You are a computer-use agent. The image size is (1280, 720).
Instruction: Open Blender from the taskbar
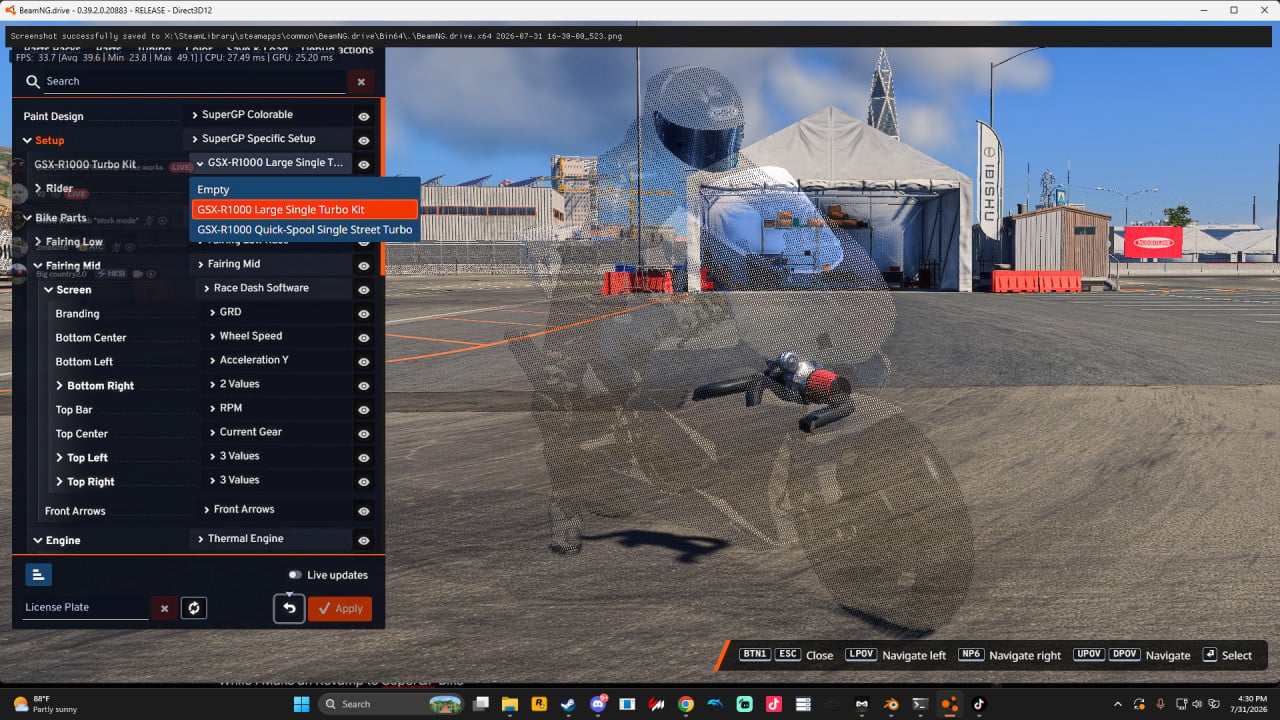891,704
